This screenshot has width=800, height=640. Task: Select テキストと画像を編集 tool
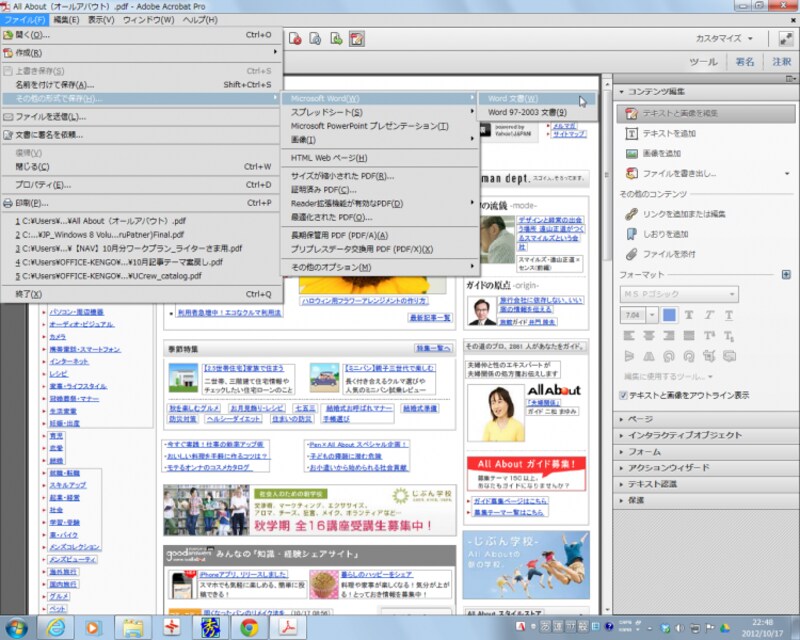pos(706,113)
